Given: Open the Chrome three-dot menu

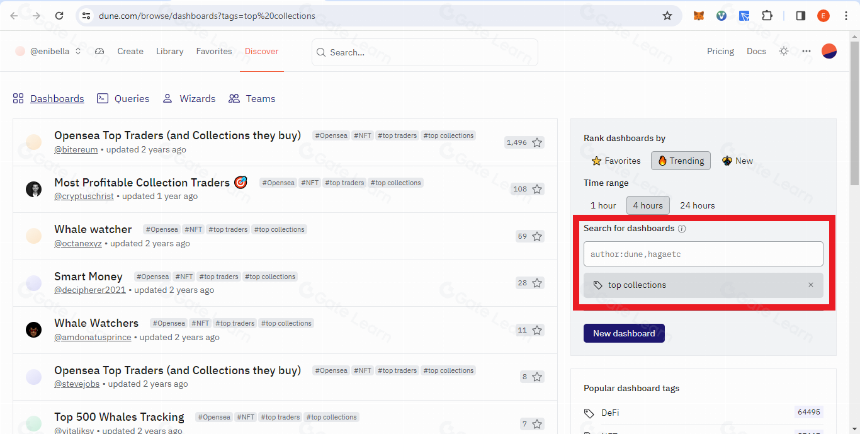Looking at the screenshot, I should click(x=846, y=16).
